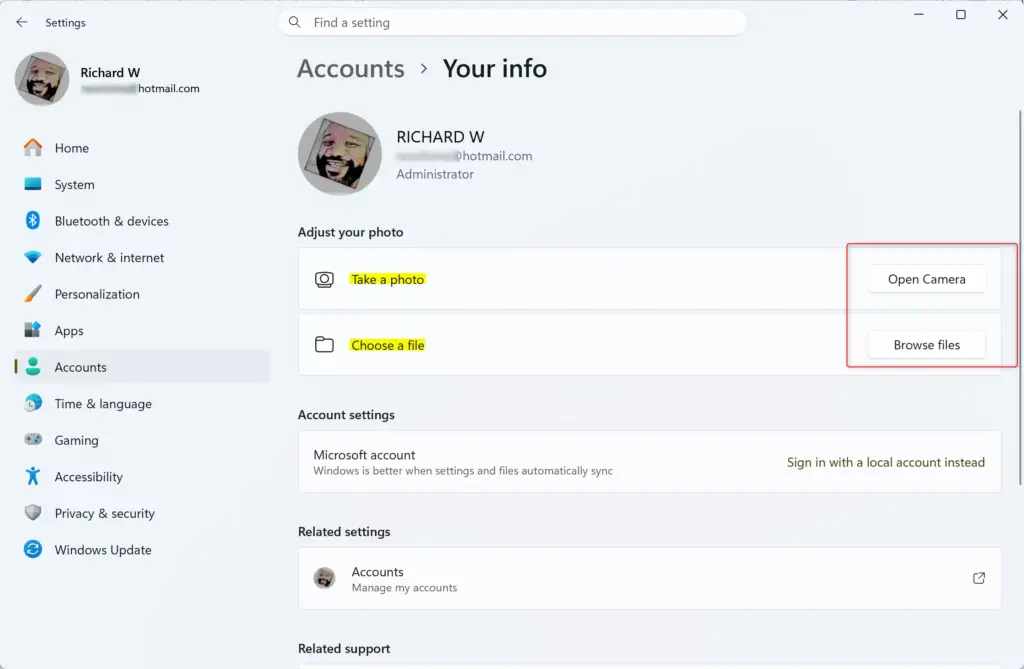
Task: Click the Home house icon
Action: (x=33, y=148)
